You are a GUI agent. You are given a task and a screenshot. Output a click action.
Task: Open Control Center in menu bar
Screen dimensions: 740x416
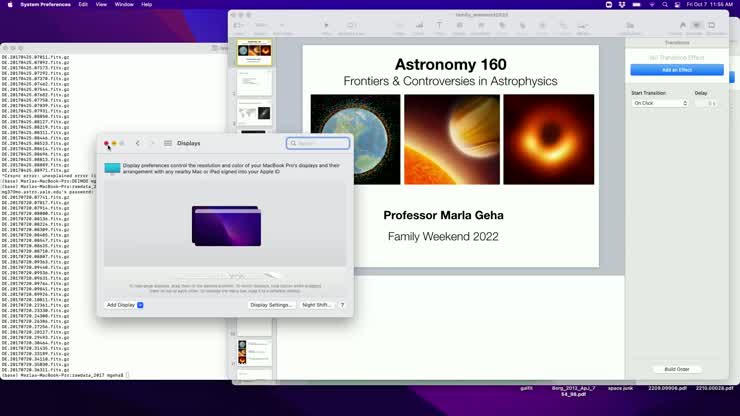[x=676, y=4]
